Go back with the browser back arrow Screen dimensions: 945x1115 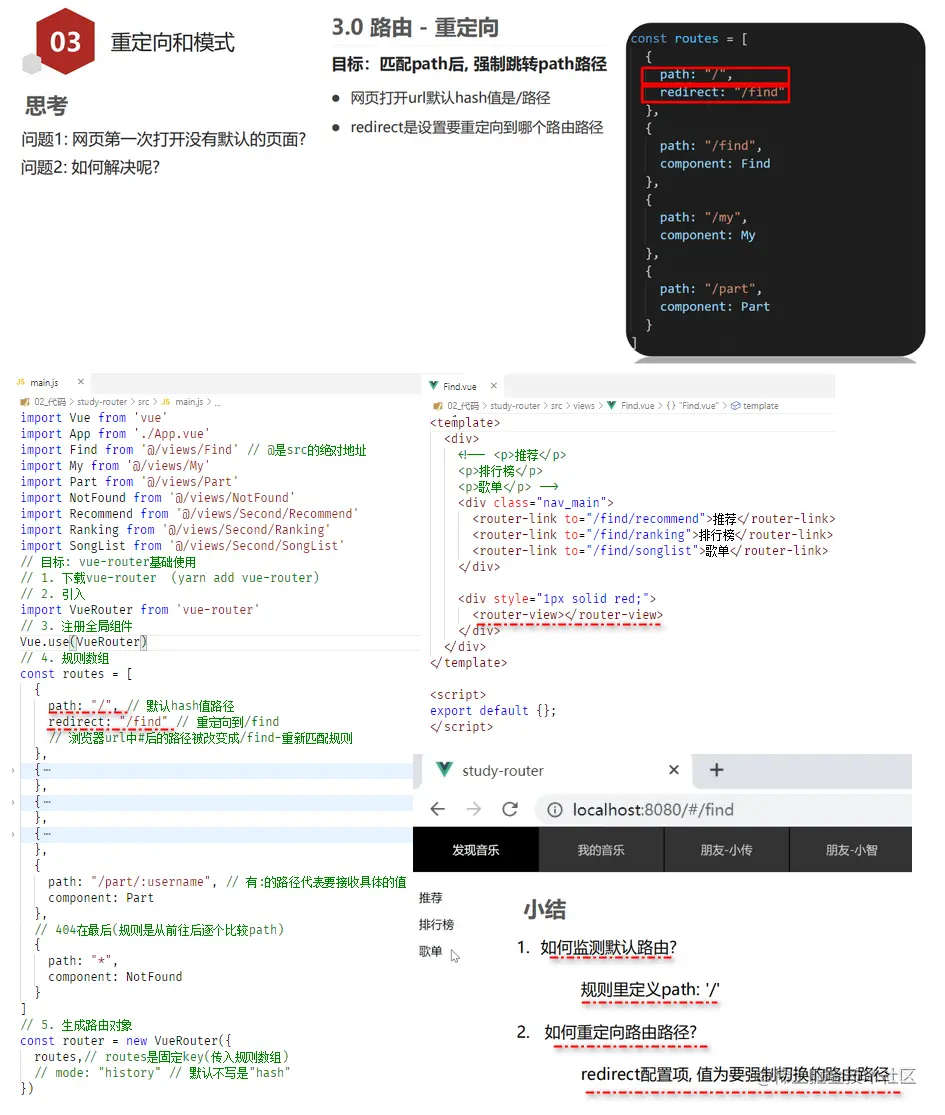(x=438, y=809)
